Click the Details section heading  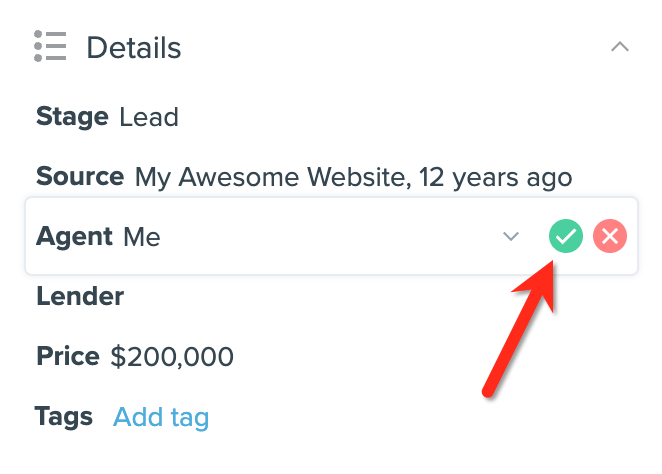point(133,47)
